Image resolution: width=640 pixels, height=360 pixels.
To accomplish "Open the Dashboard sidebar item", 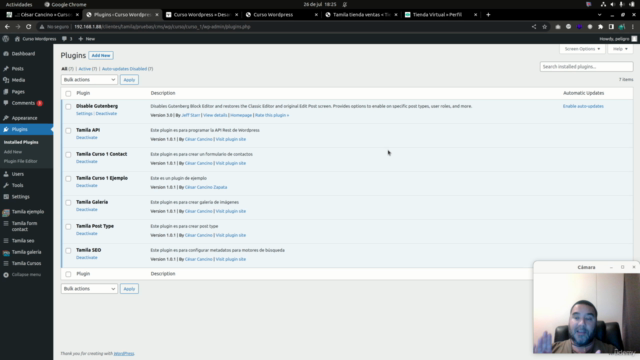I will [x=23, y=53].
